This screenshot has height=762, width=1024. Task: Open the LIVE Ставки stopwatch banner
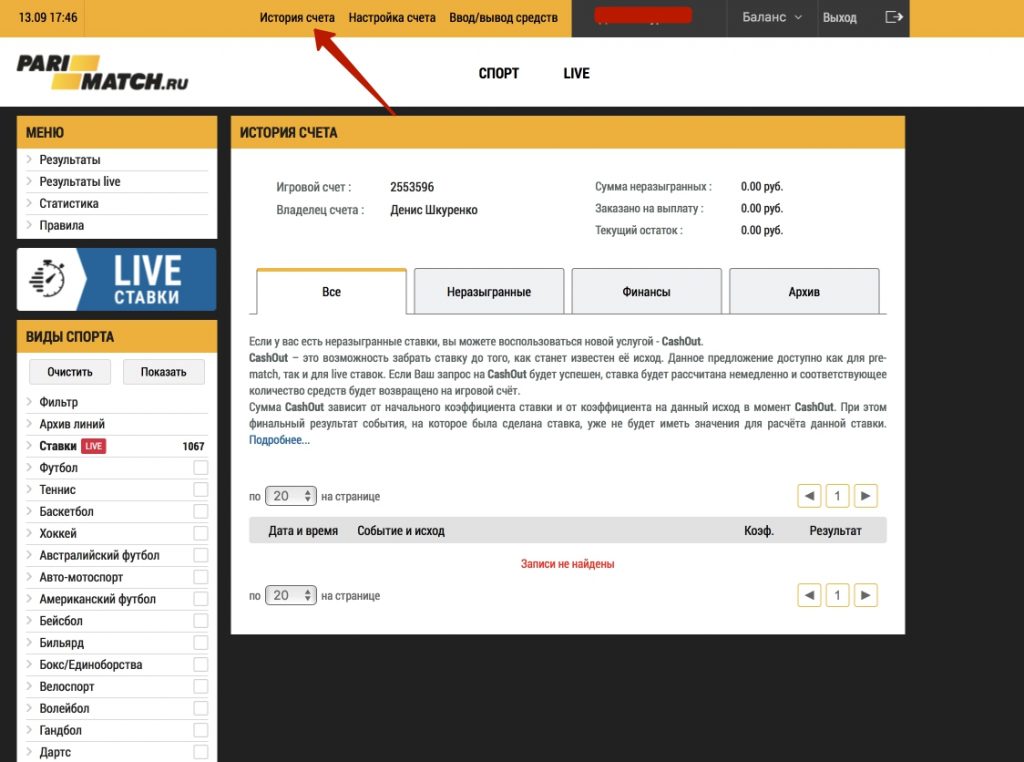[x=116, y=279]
